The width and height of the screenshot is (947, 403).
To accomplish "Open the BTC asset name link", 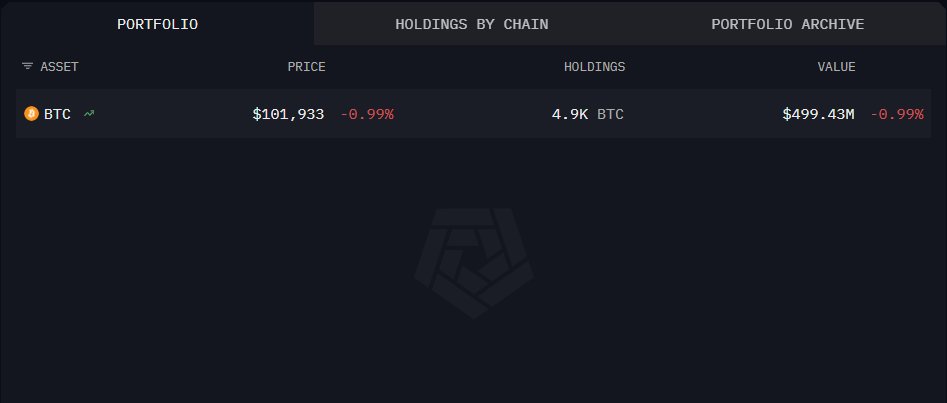I will 57,114.
